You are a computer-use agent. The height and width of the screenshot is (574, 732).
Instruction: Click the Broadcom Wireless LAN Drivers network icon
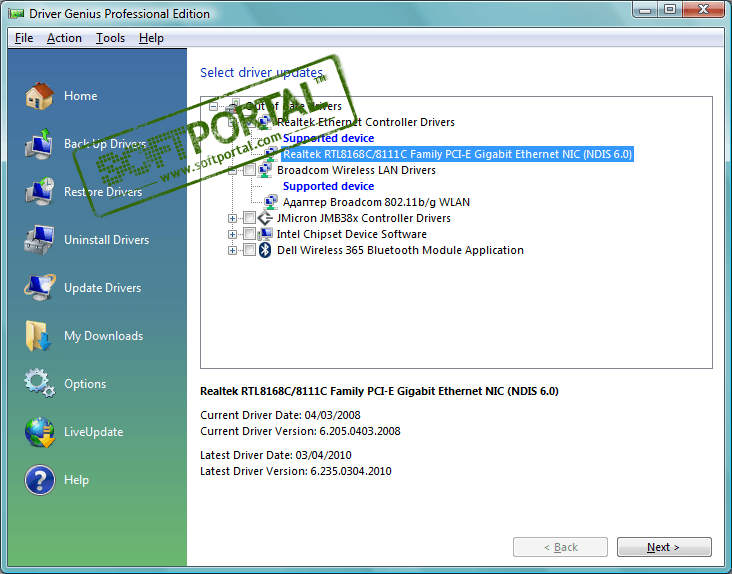pos(265,170)
